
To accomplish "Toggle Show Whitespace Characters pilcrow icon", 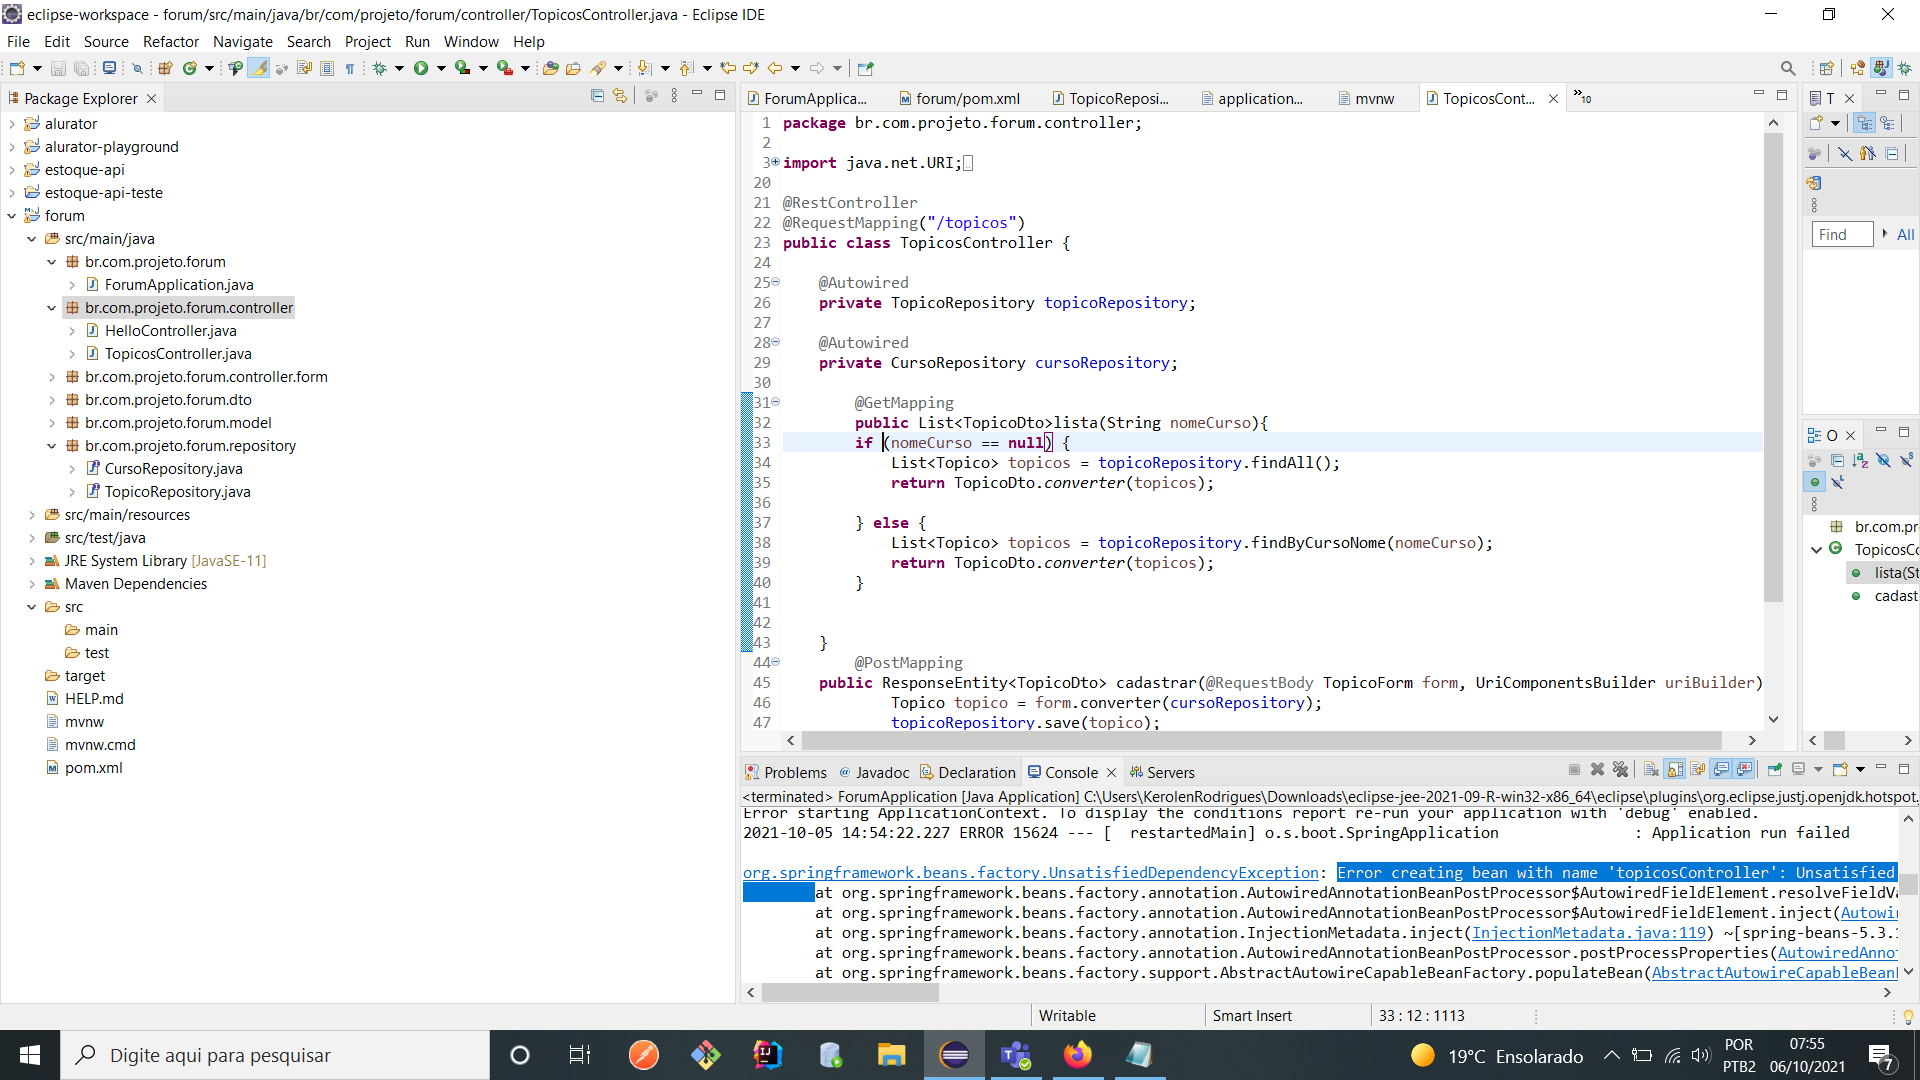I will [350, 68].
